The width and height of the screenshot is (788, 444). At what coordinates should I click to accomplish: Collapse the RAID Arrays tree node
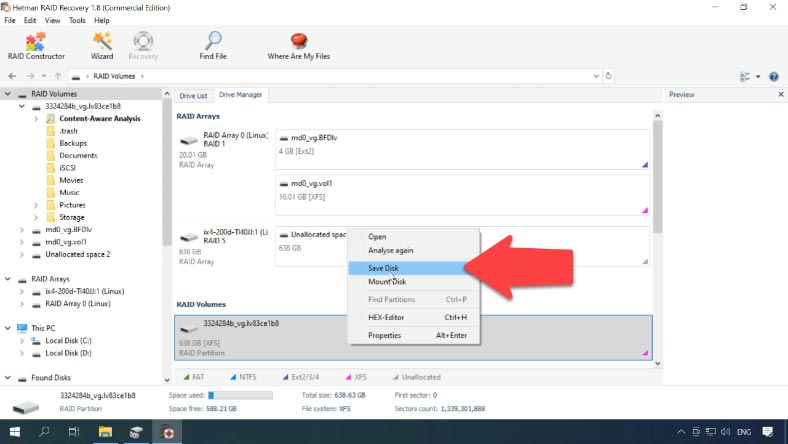point(8,279)
